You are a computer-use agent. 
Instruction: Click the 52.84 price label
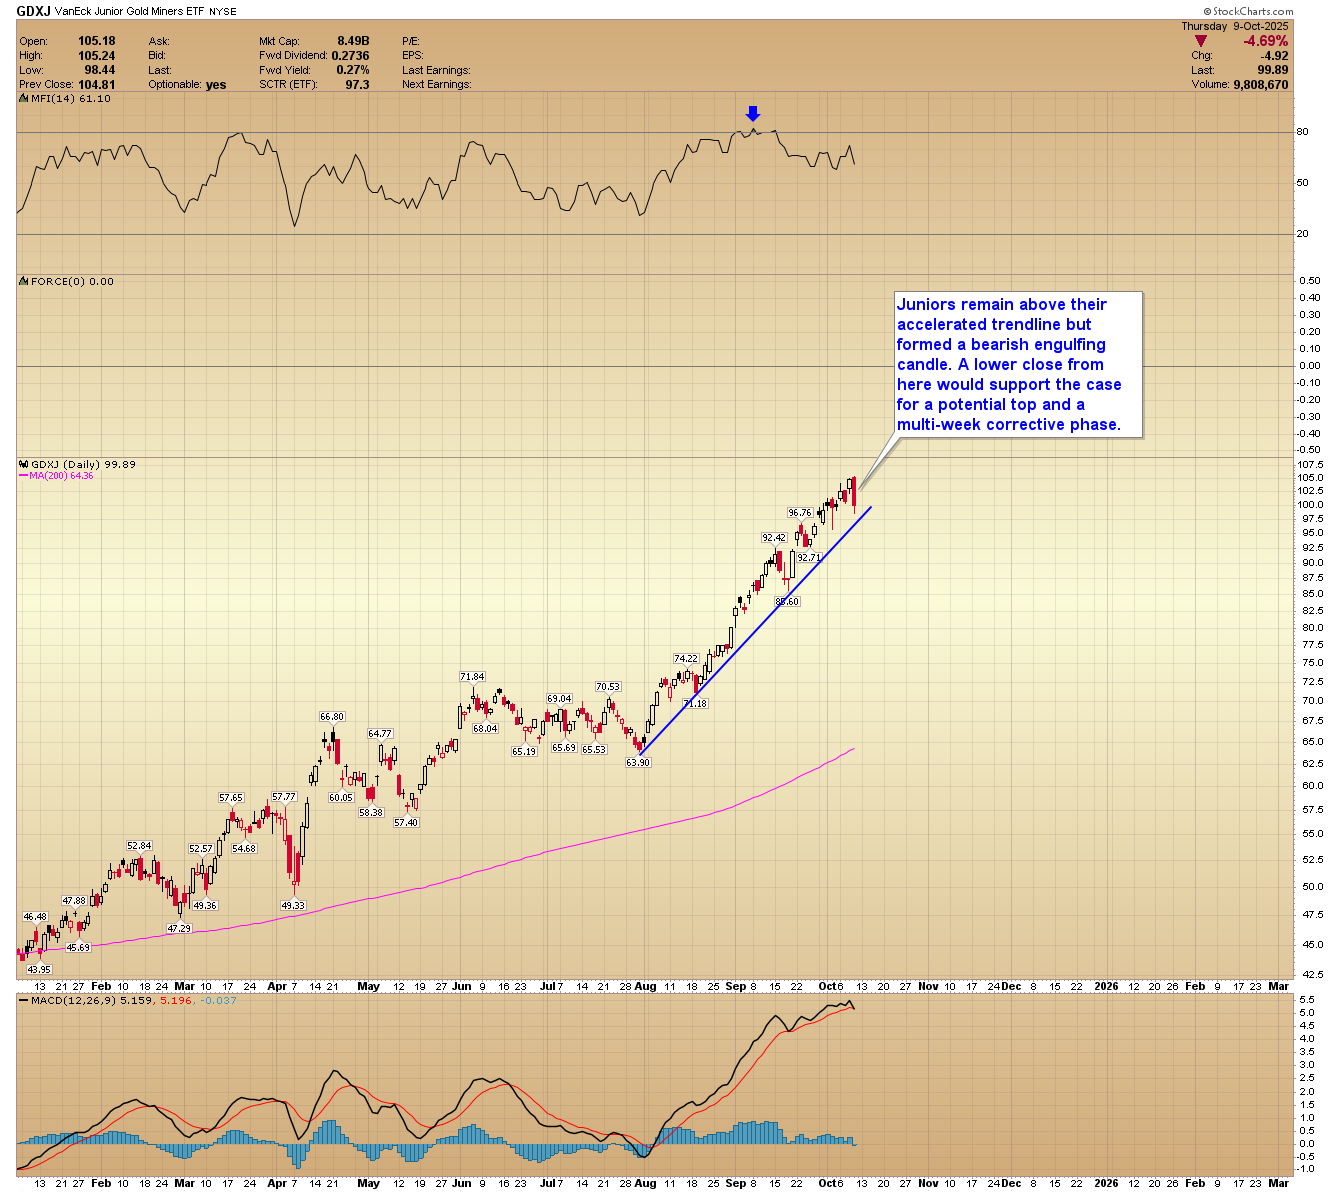click(x=139, y=846)
